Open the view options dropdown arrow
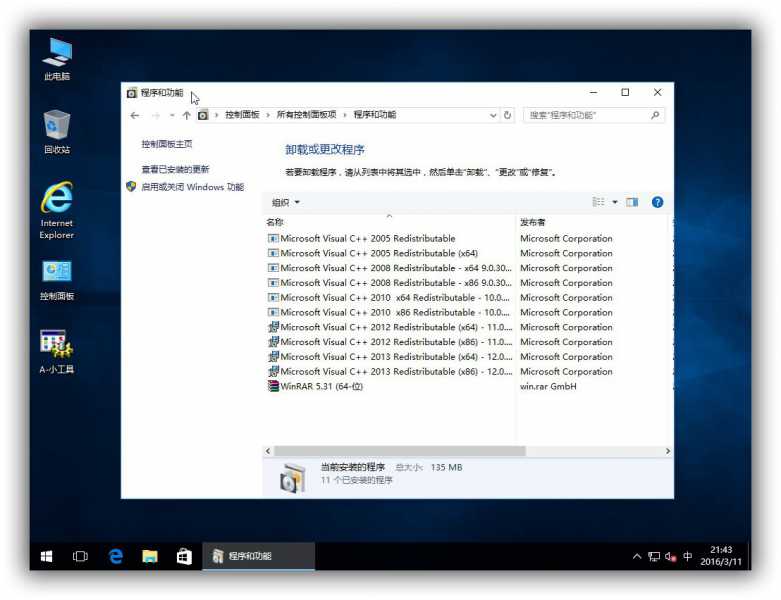The width and height of the screenshot is (781, 600). click(x=615, y=202)
